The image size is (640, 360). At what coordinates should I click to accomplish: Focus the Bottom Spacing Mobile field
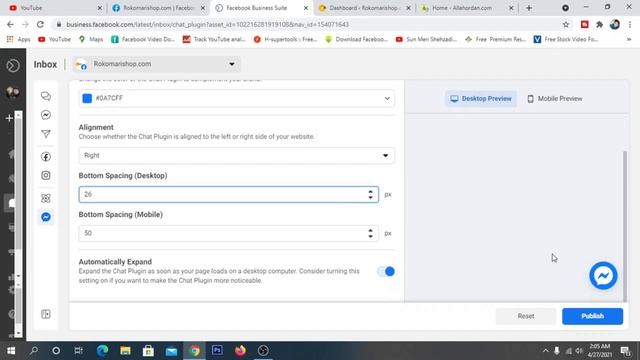click(229, 233)
